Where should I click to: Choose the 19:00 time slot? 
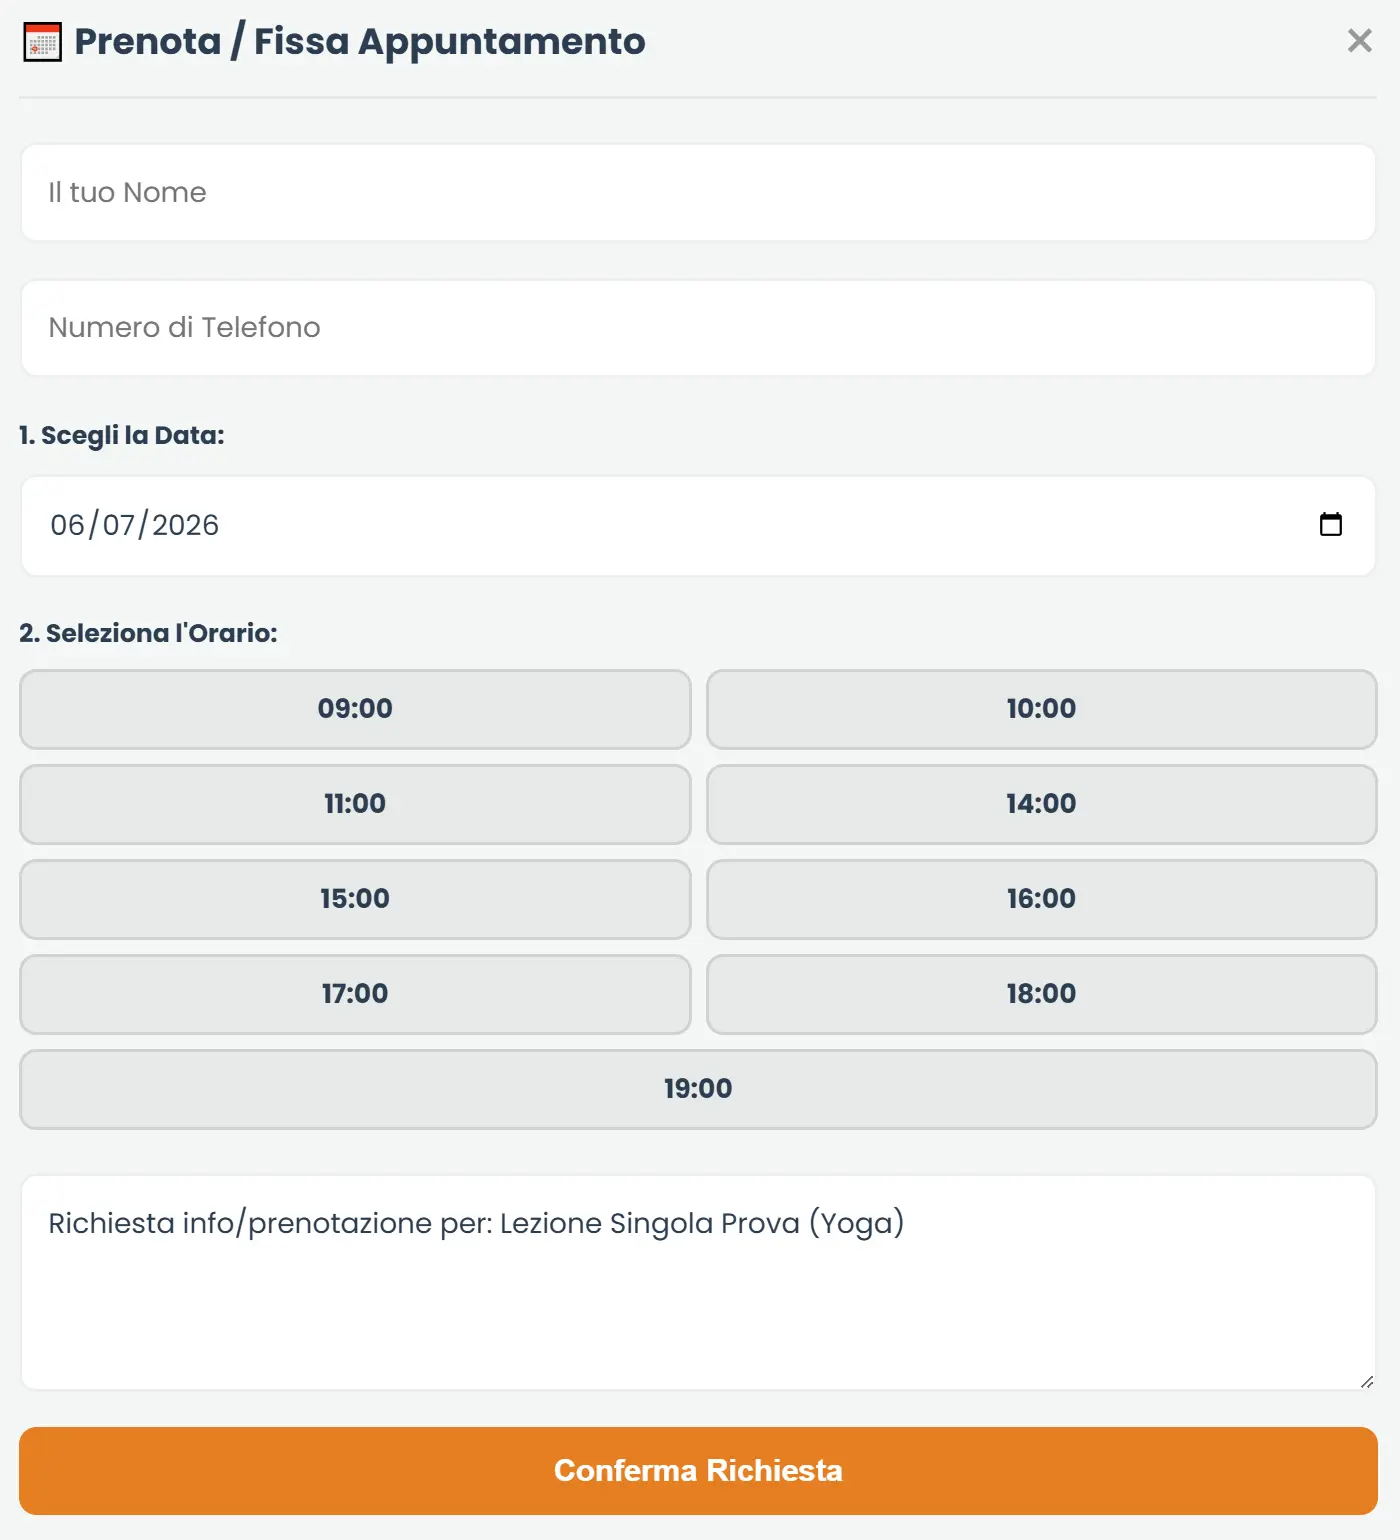click(698, 1089)
